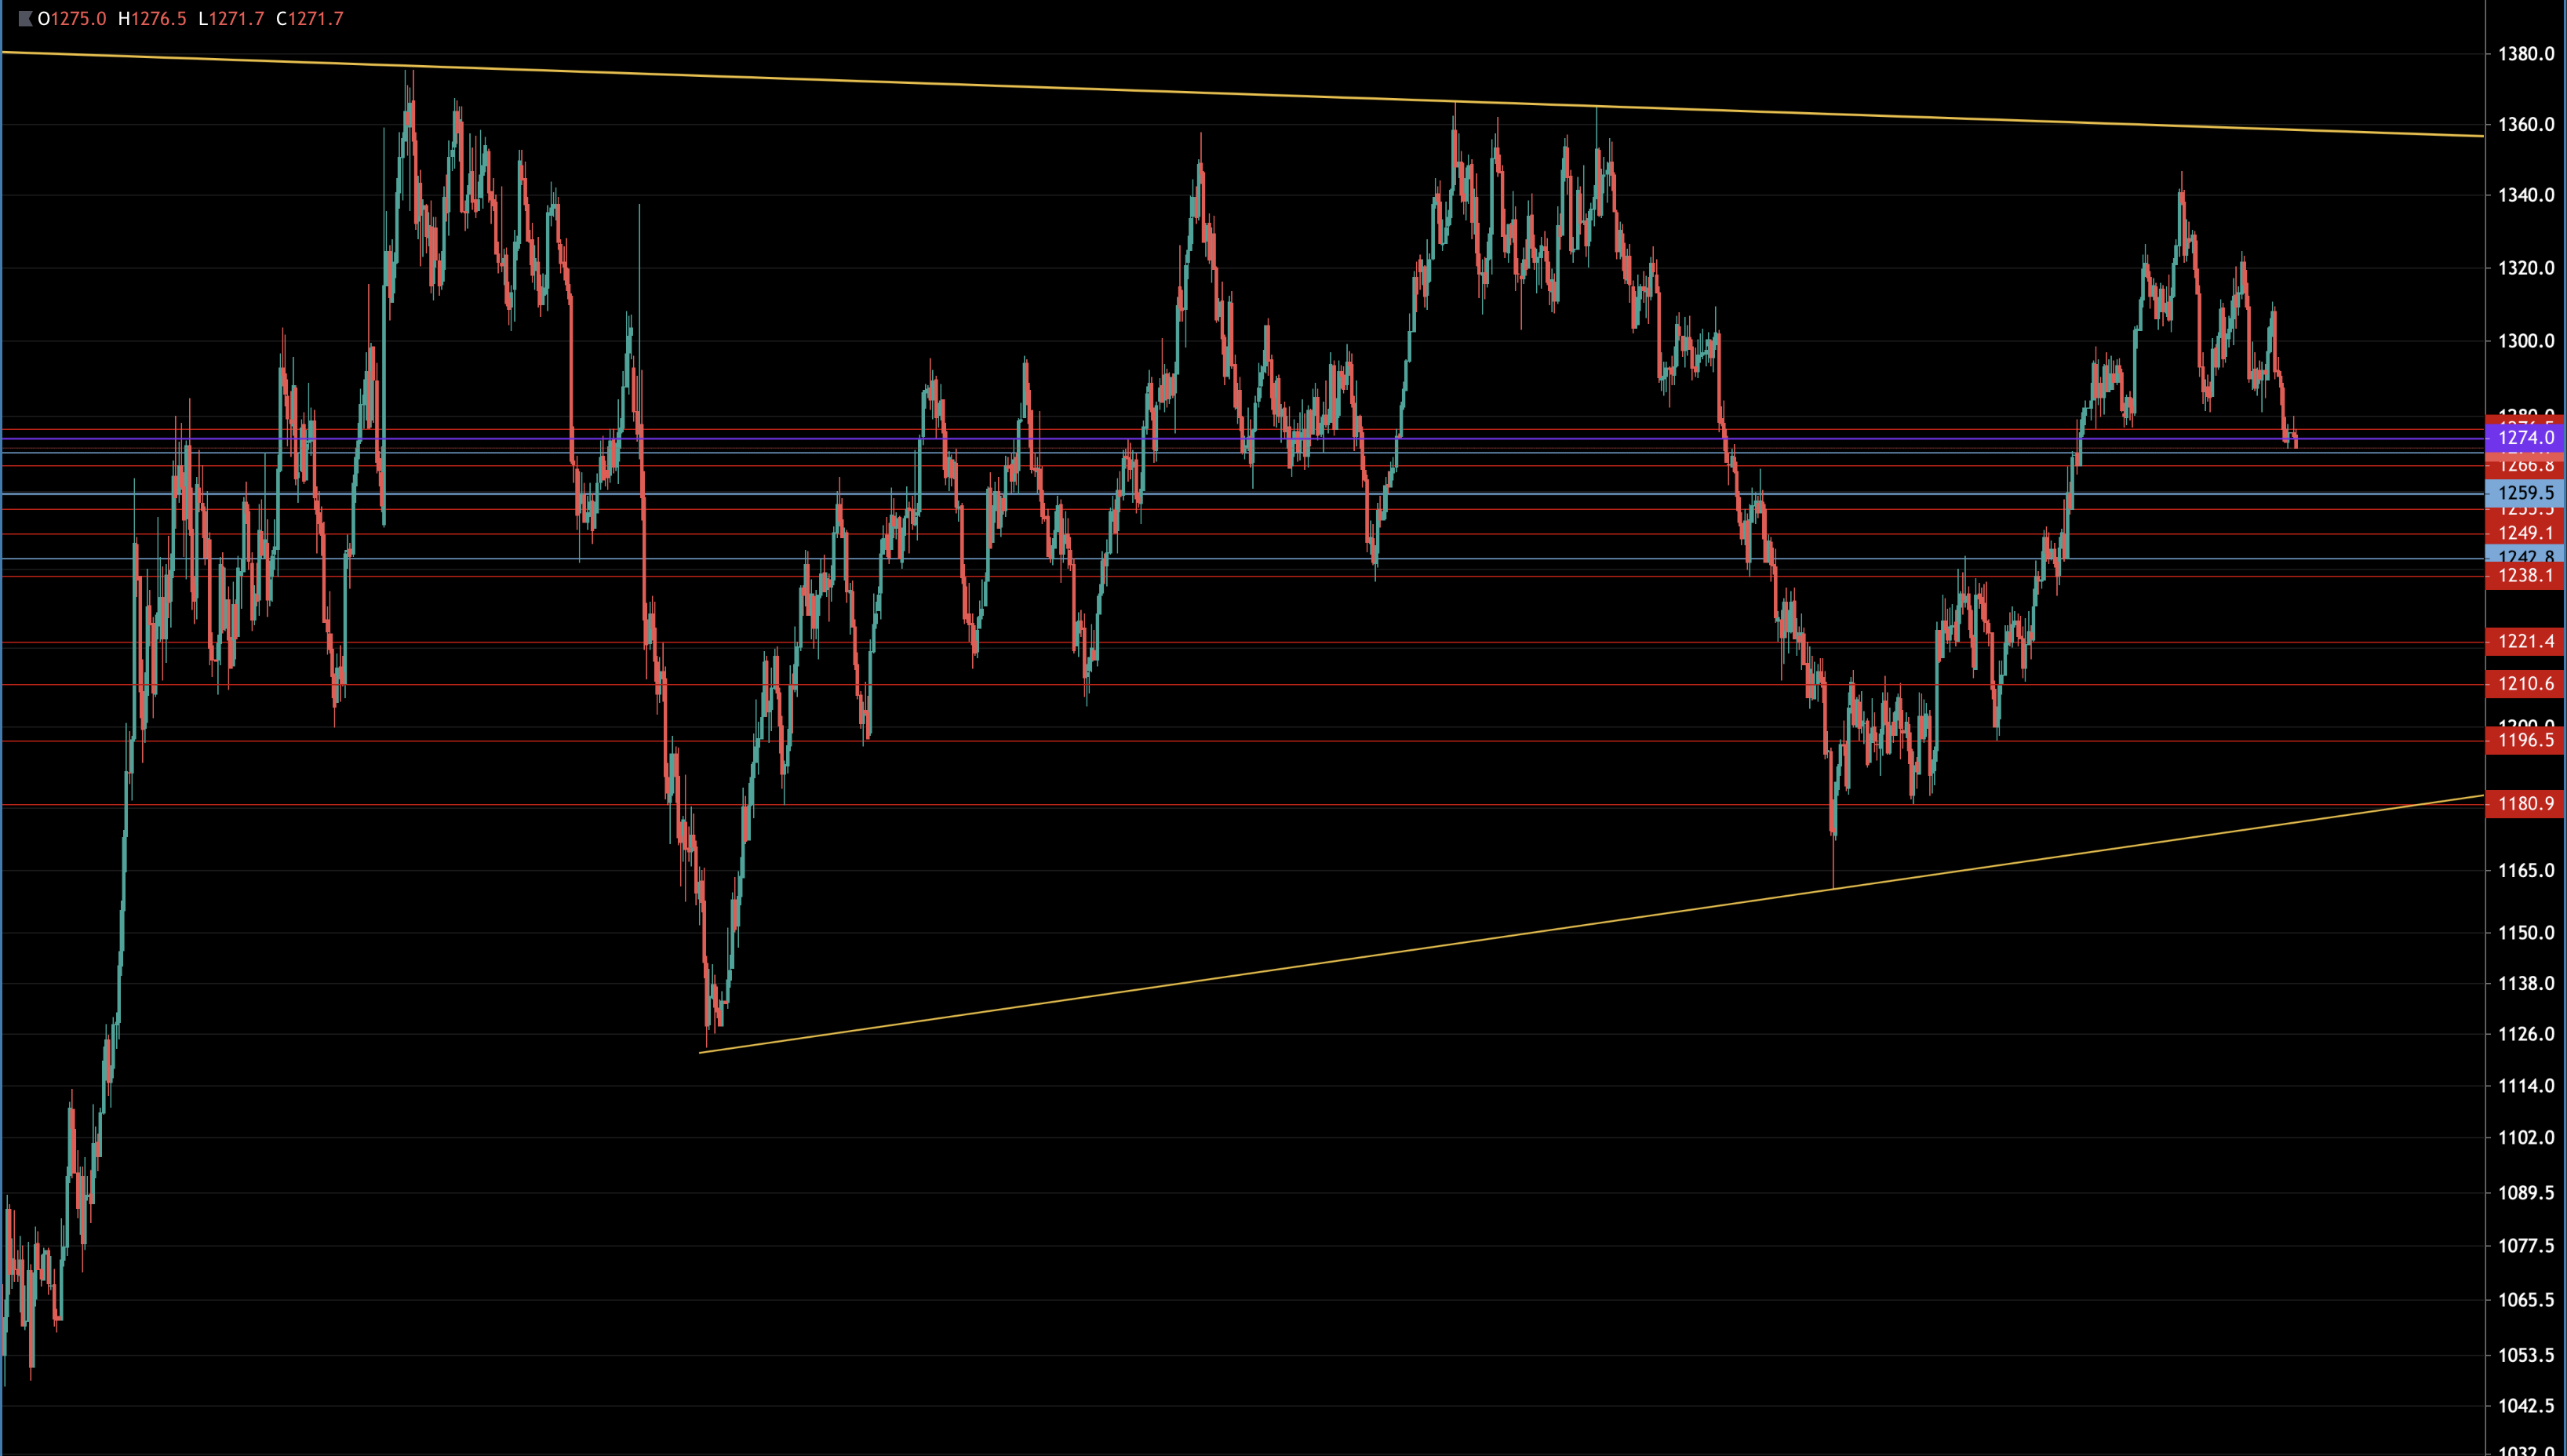Click the 1380.0 price axis label
The height and width of the screenshot is (1456, 2567).
(2525, 54)
